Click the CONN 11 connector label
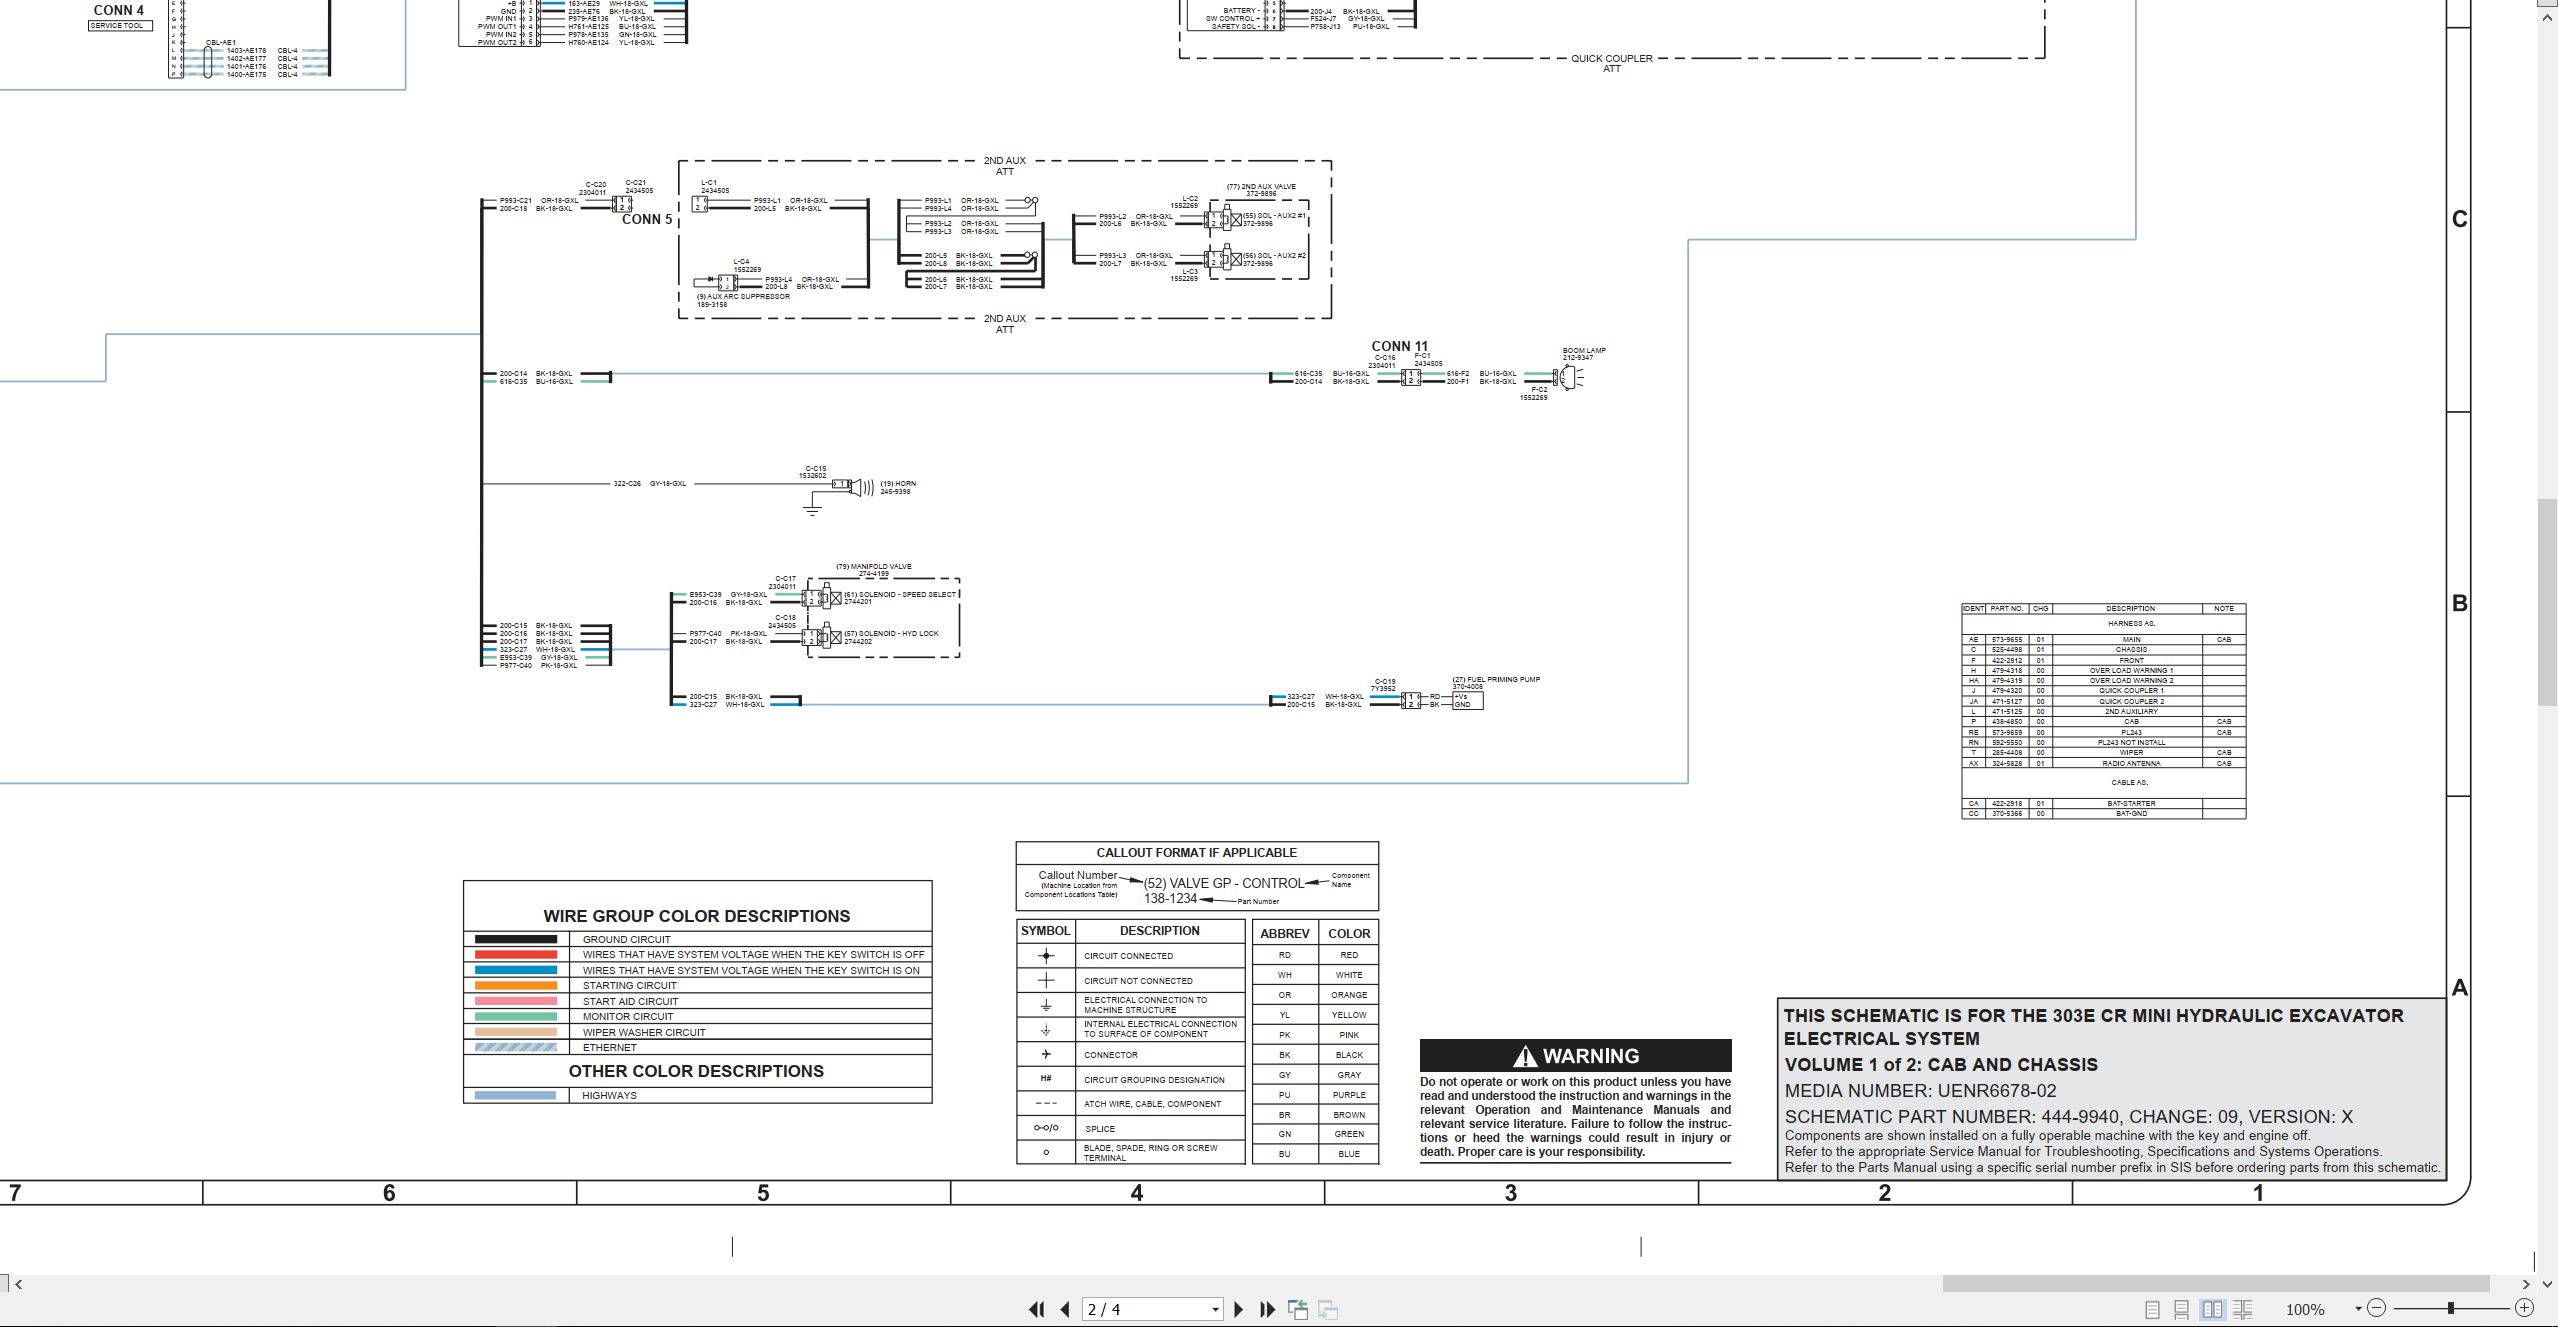 click(x=1399, y=346)
